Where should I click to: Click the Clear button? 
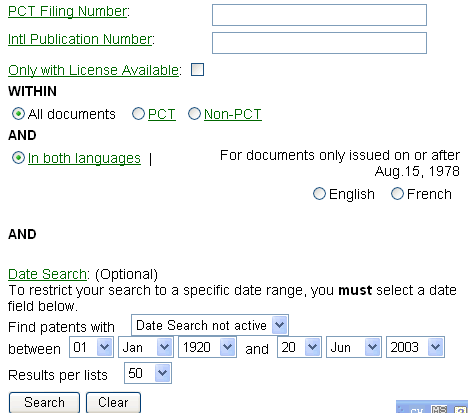pos(113,402)
